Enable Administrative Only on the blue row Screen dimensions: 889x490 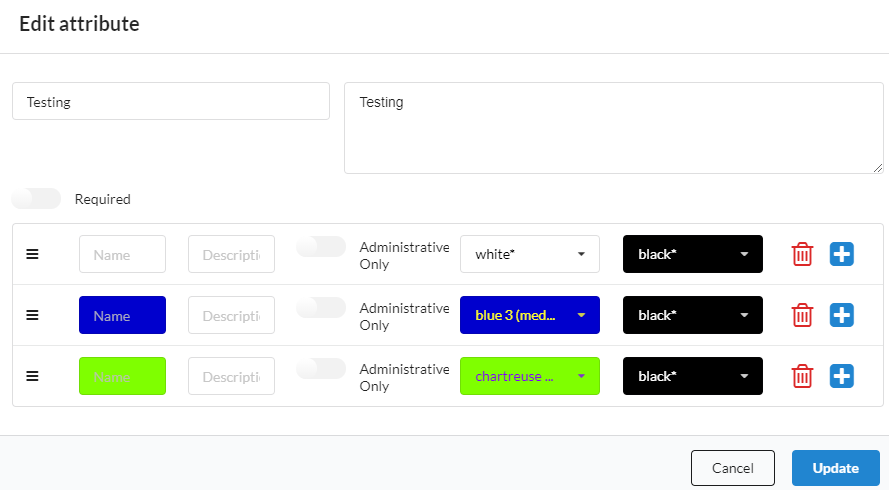(321, 308)
